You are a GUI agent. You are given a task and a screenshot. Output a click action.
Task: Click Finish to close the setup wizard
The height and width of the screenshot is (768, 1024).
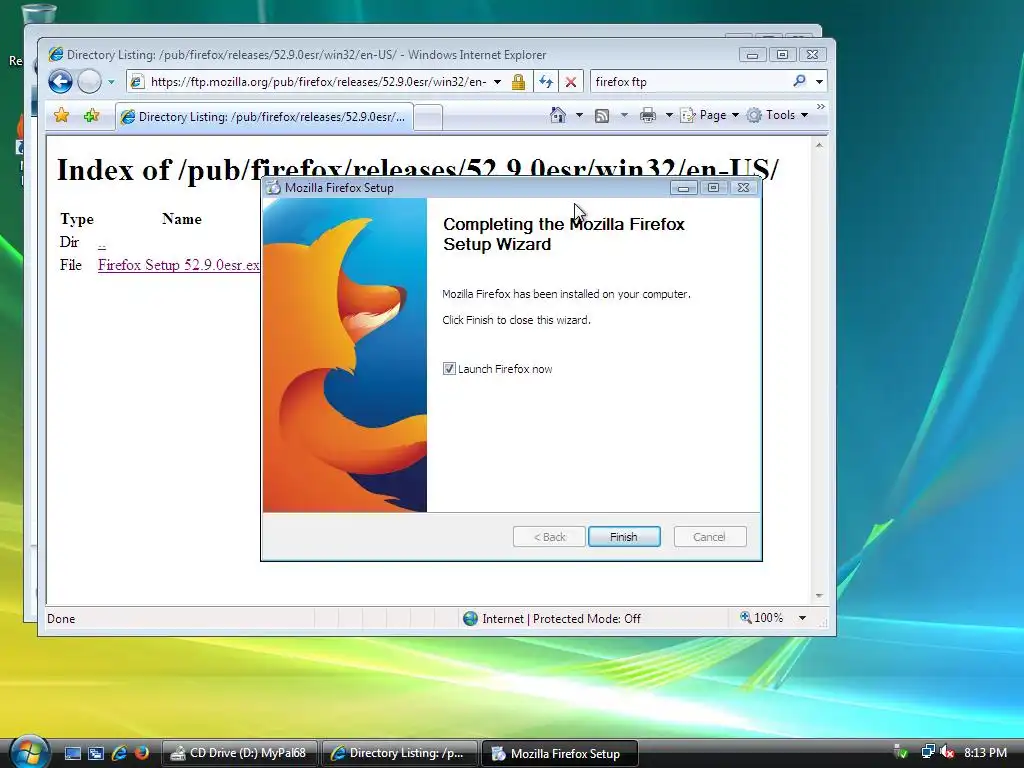624,537
